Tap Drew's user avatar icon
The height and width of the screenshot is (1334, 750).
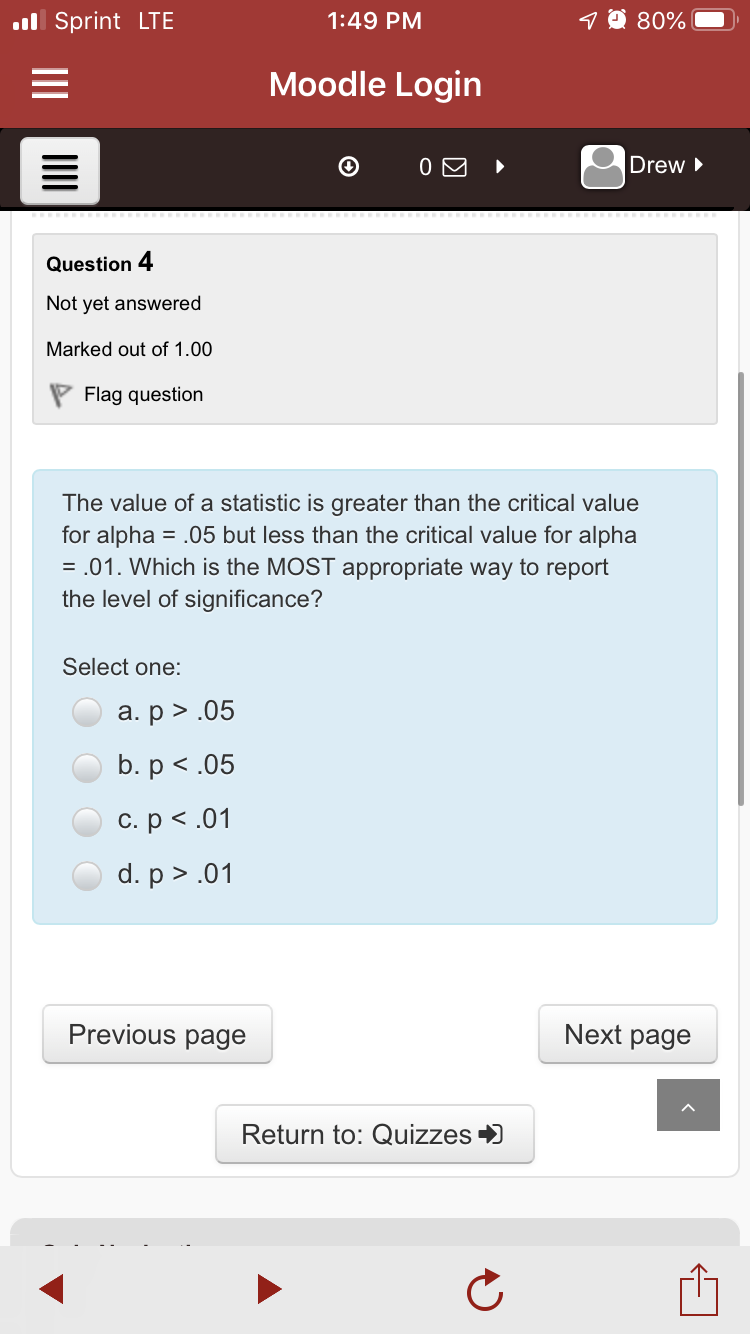pos(603,166)
